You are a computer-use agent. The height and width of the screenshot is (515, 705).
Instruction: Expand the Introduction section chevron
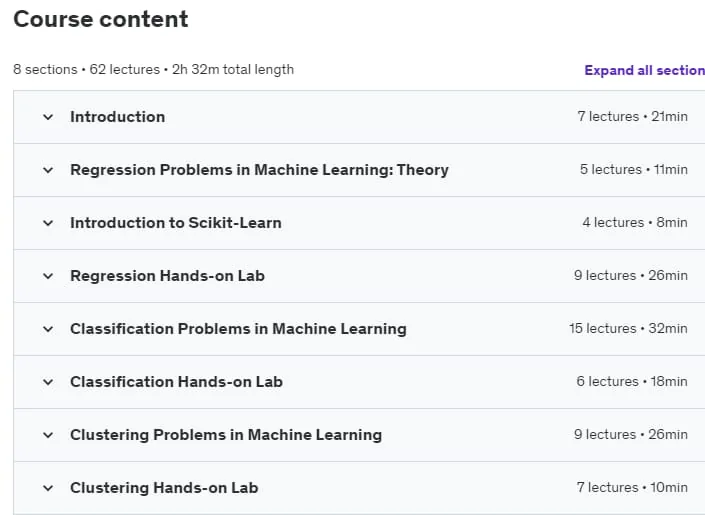[x=48, y=117]
